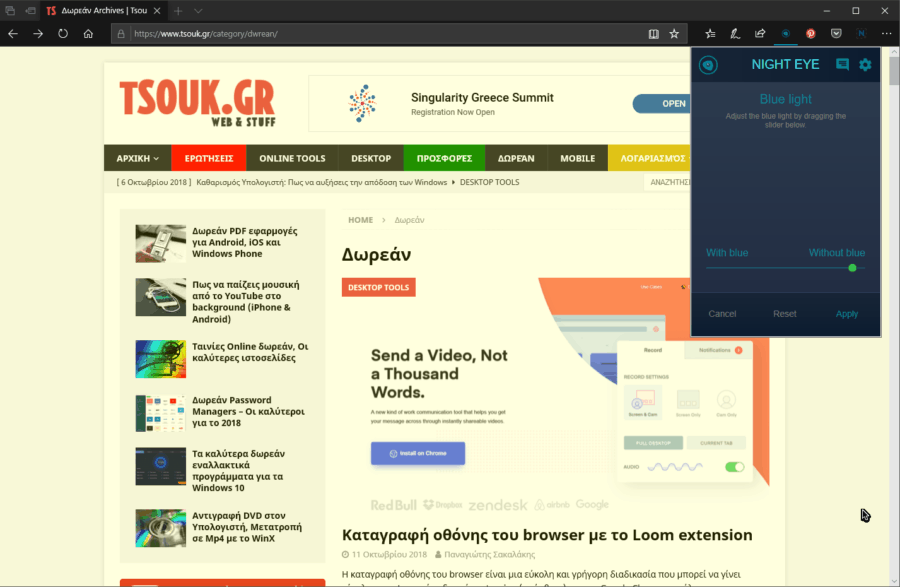
Task: Open the ONLINE TOOLS menu item
Action: (x=292, y=158)
